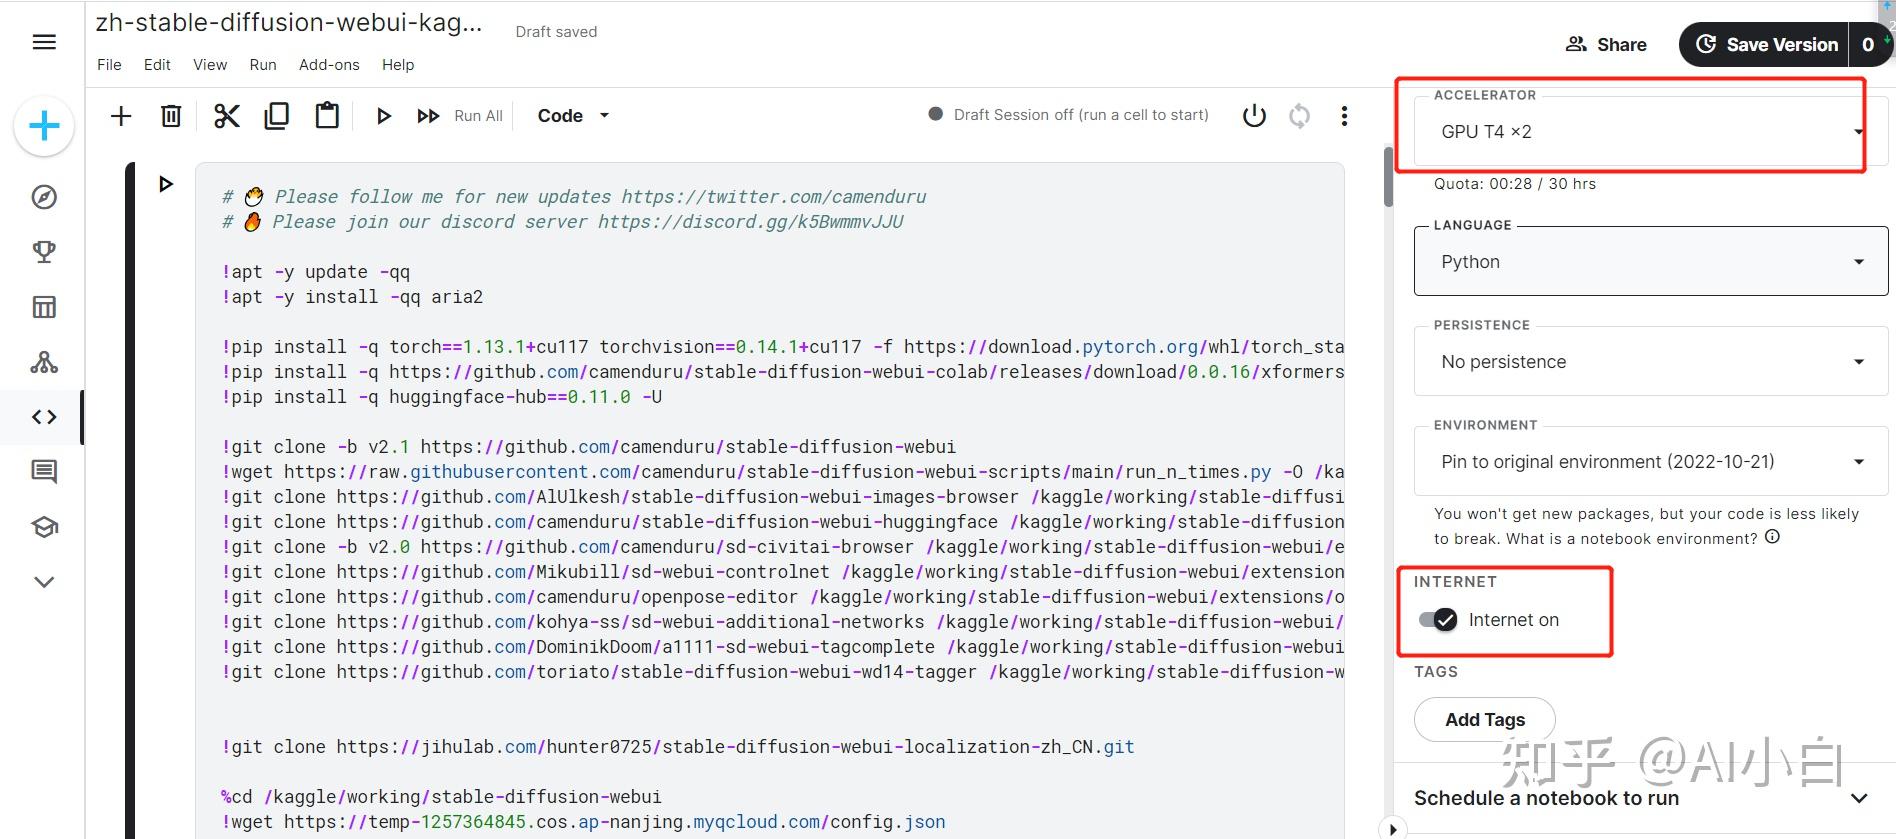Paste cell using clipboard icon
This screenshot has height=839, width=1896.
327,116
